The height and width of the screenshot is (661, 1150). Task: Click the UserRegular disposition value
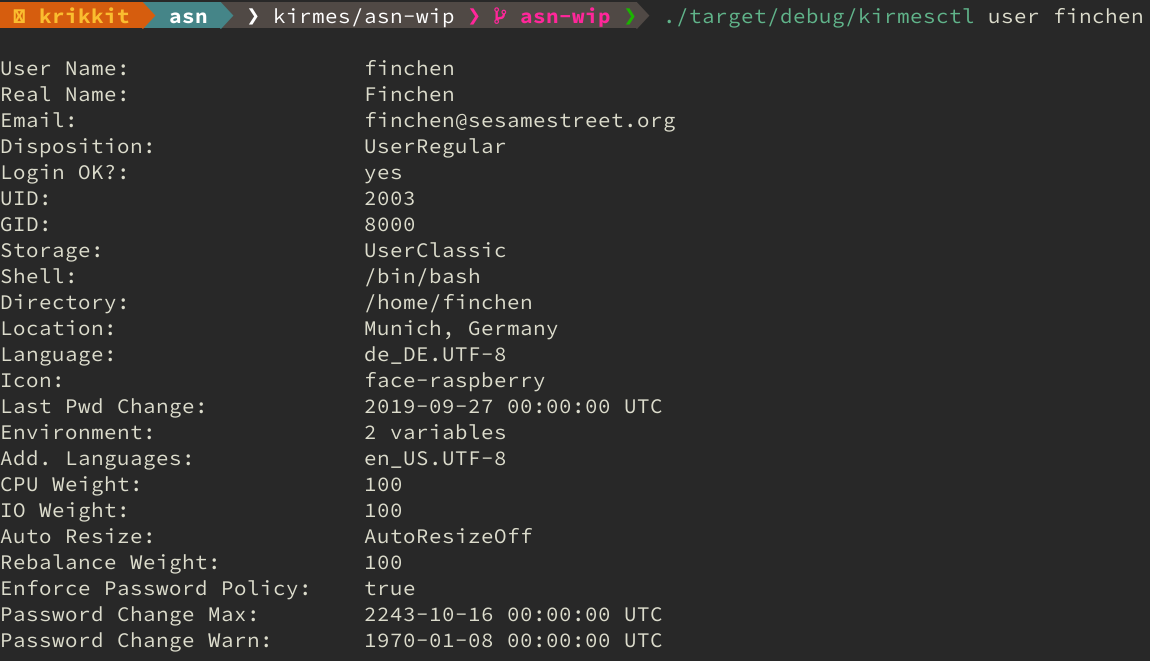[x=435, y=147]
